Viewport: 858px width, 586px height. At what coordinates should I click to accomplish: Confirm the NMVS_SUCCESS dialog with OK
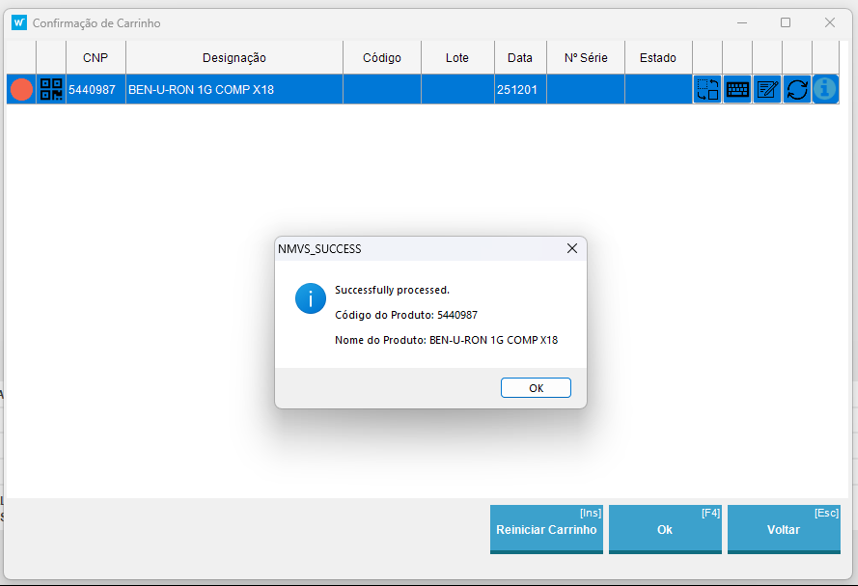tap(536, 388)
